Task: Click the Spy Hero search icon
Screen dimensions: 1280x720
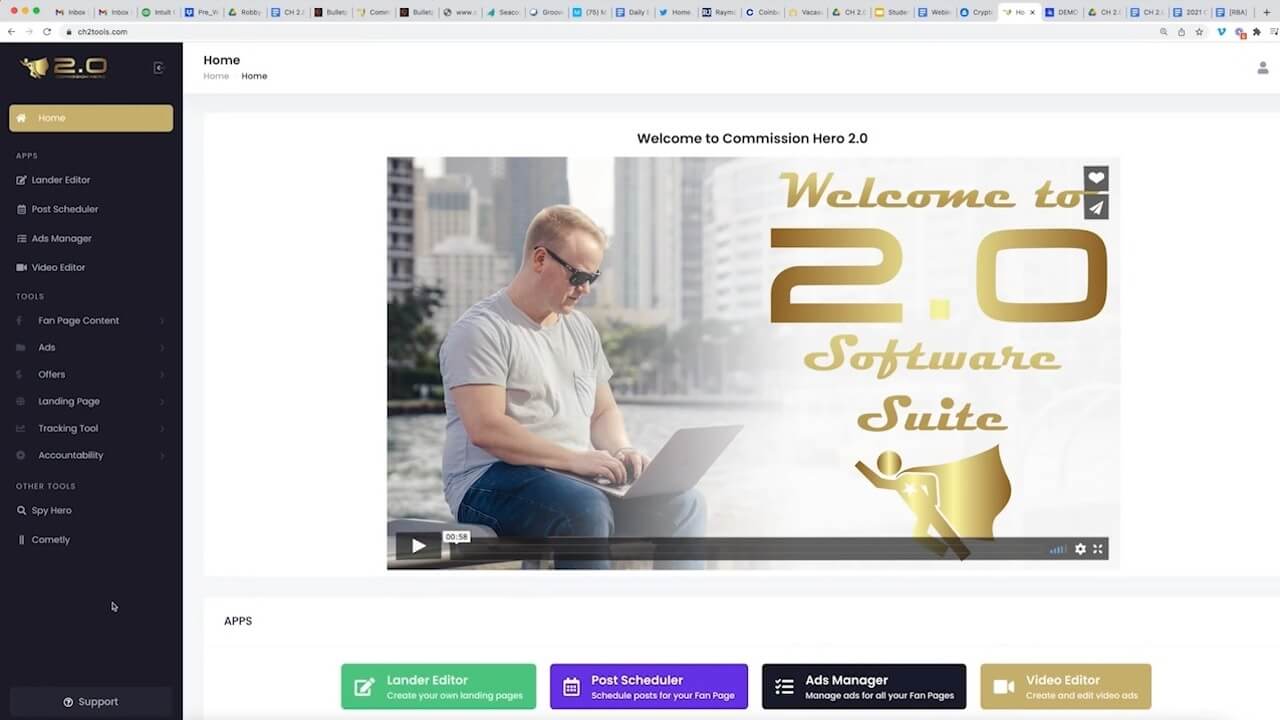Action: coord(22,510)
